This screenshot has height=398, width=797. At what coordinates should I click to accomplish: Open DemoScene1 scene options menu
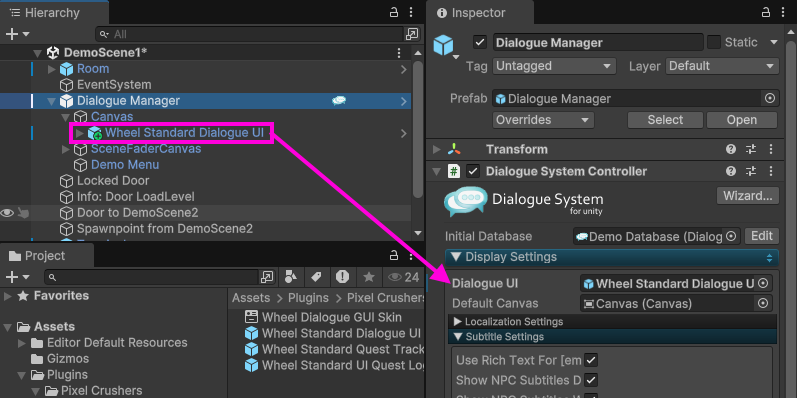tap(399, 52)
